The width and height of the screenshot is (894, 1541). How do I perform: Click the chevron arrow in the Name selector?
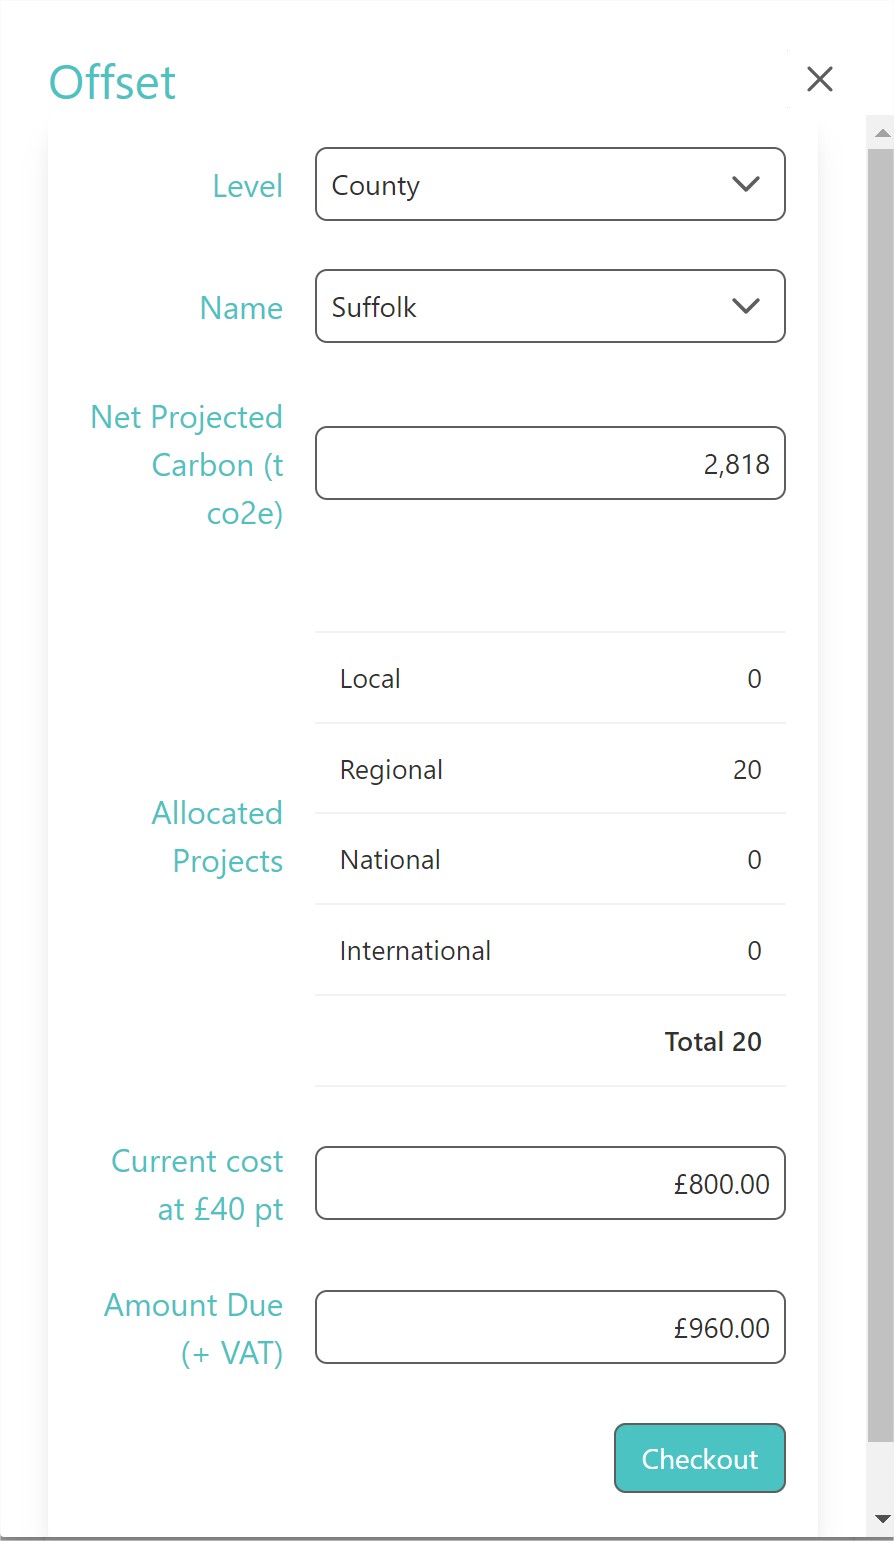(746, 306)
